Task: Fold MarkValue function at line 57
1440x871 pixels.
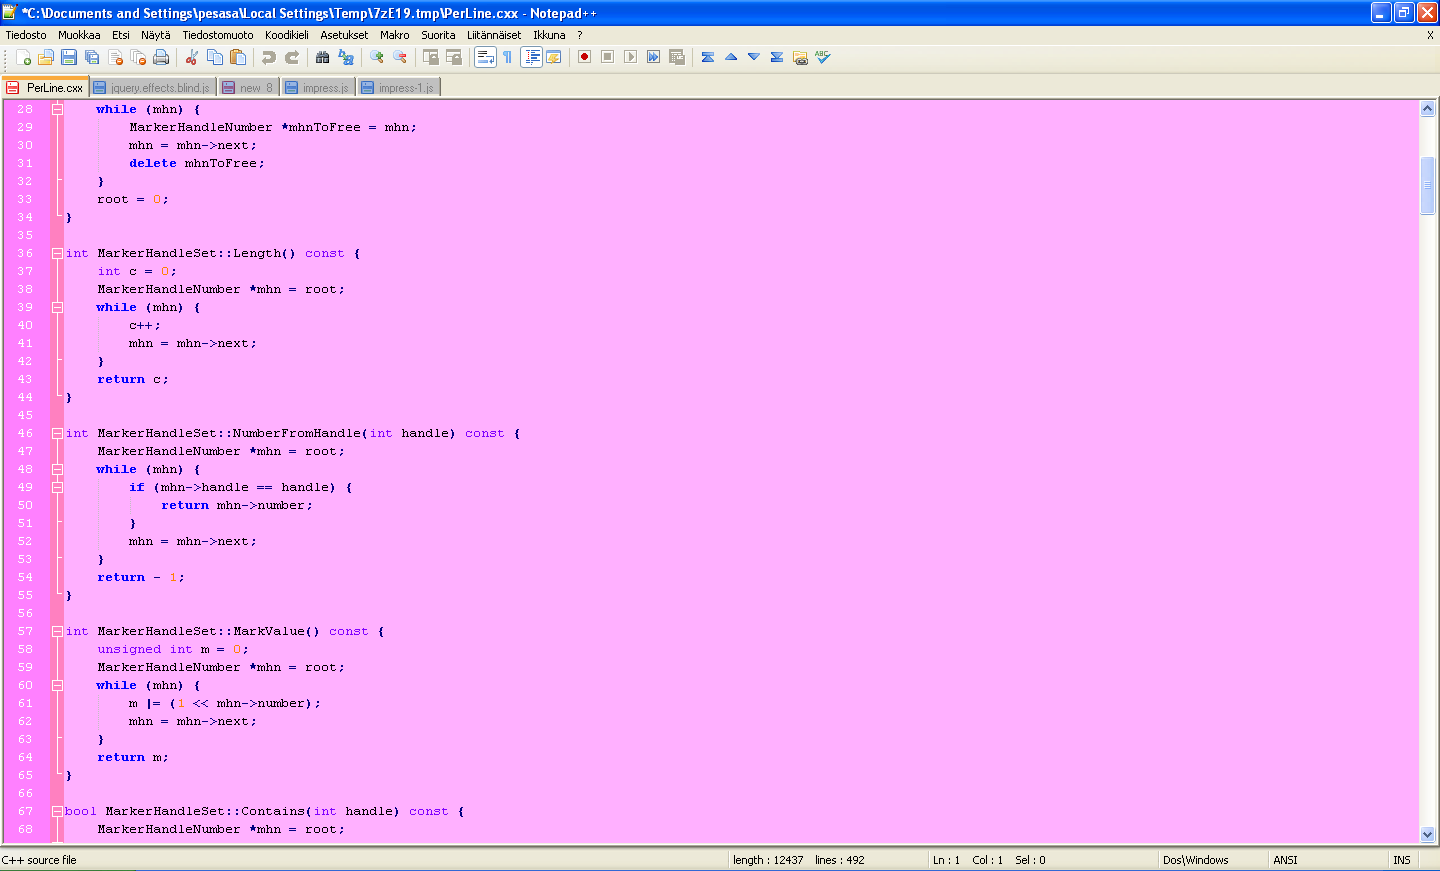Action: pos(57,631)
